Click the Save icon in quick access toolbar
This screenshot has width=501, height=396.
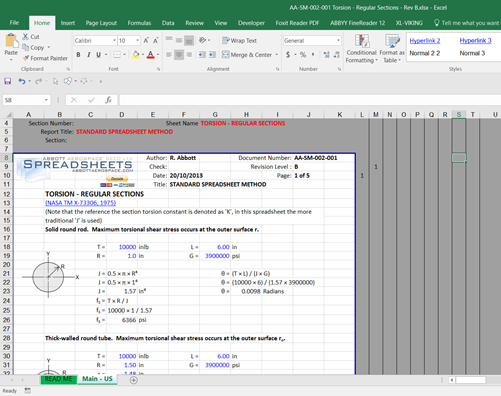tap(8, 81)
